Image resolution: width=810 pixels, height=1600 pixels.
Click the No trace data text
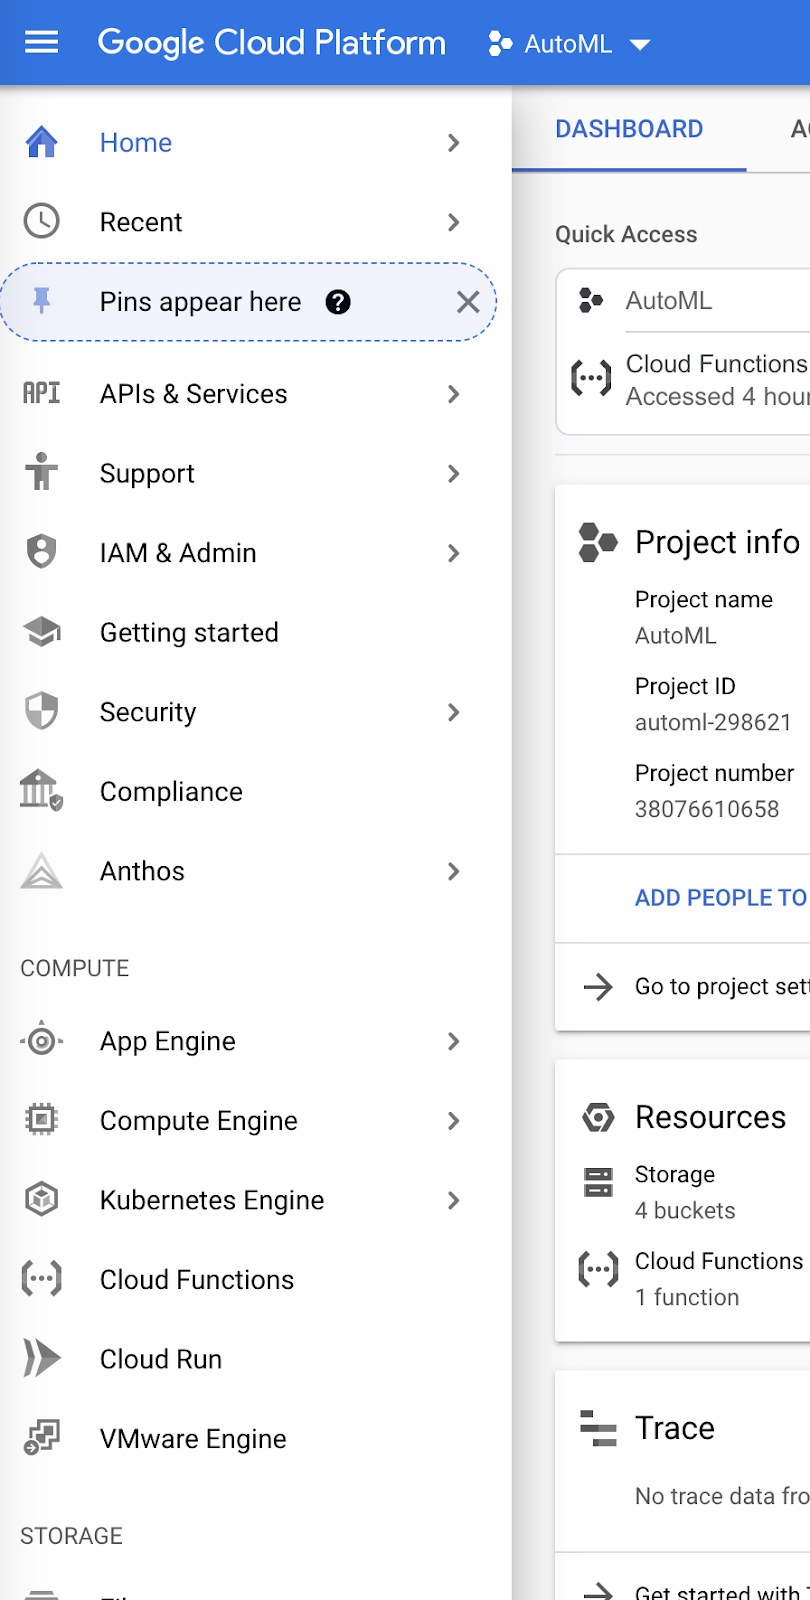tap(722, 1496)
